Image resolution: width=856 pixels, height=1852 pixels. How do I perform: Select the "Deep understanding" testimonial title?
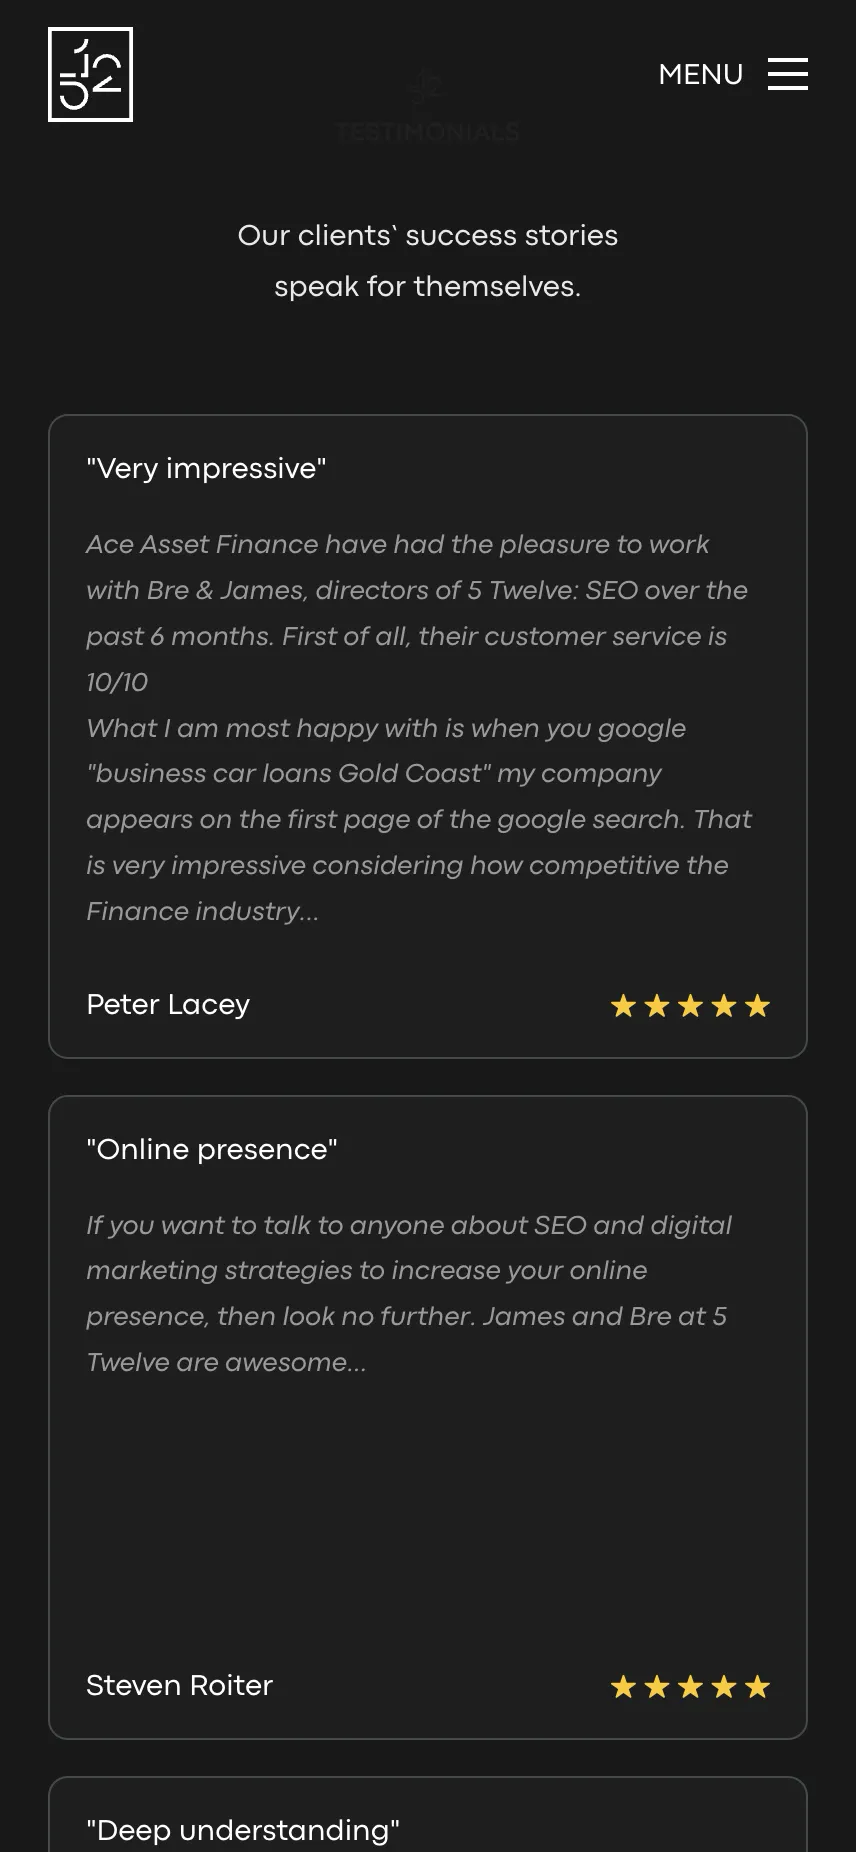tap(243, 1830)
